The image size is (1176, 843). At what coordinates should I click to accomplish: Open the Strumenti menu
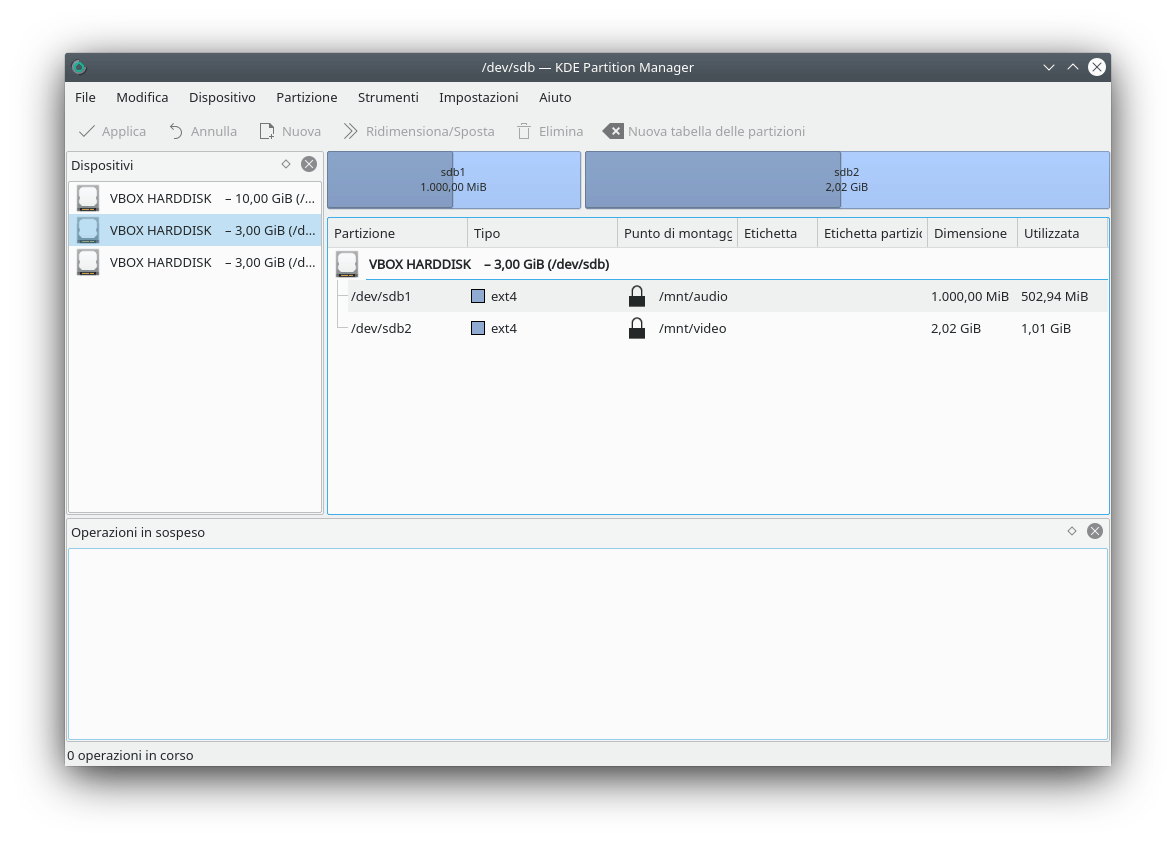[x=388, y=97]
